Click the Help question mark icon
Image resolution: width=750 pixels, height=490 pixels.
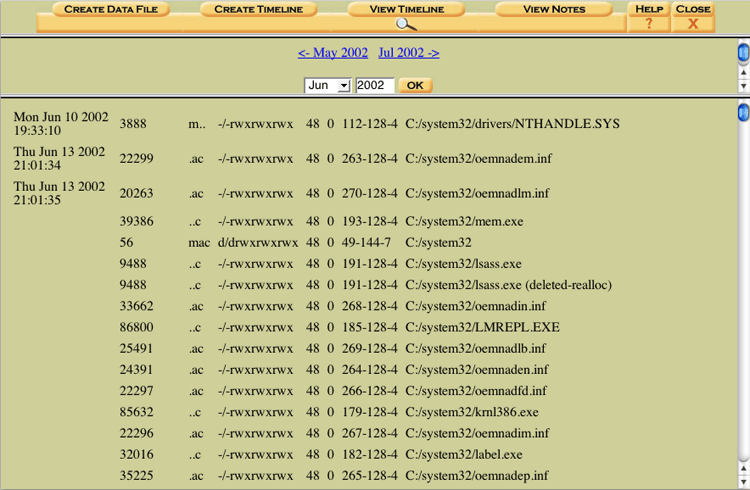point(649,24)
